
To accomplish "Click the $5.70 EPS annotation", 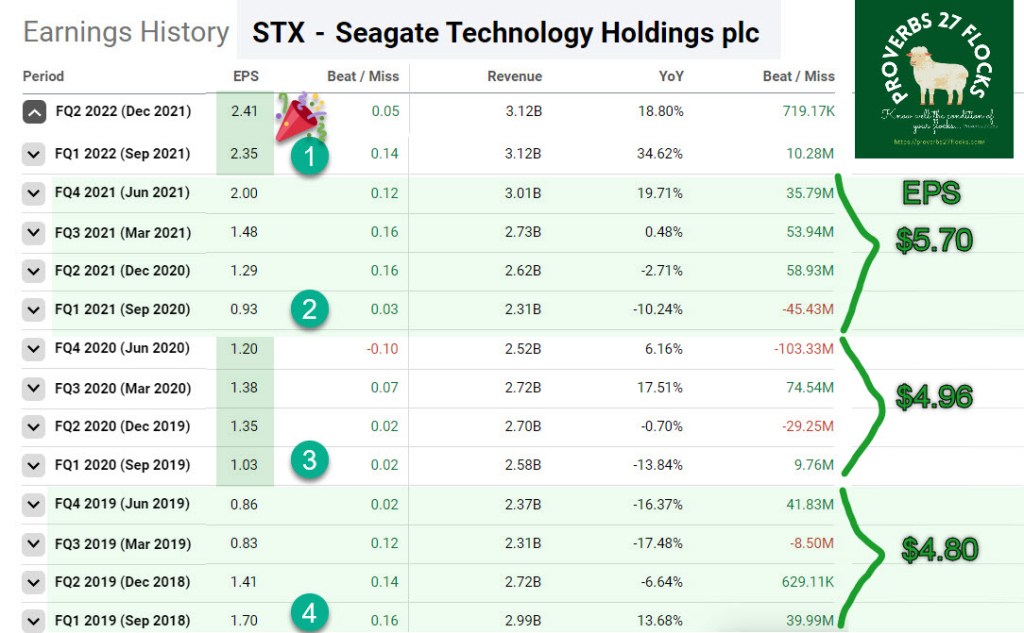I will 934,239.
